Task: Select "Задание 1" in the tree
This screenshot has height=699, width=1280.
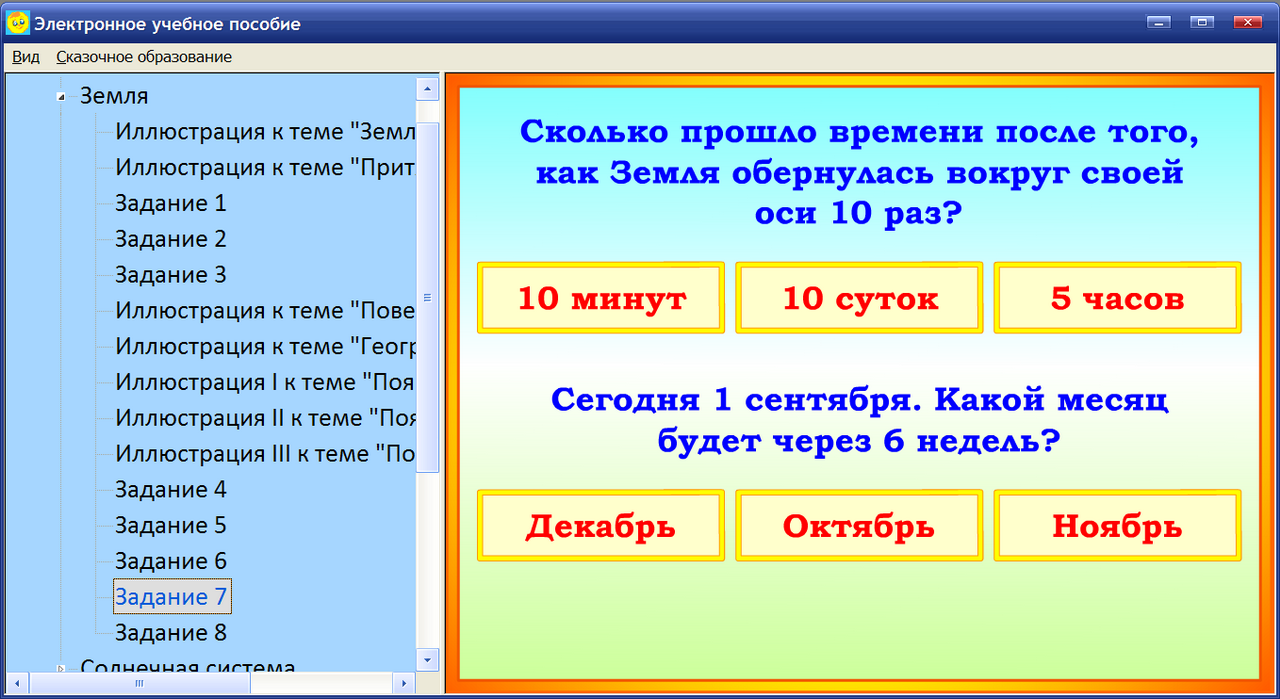Action: (x=170, y=203)
